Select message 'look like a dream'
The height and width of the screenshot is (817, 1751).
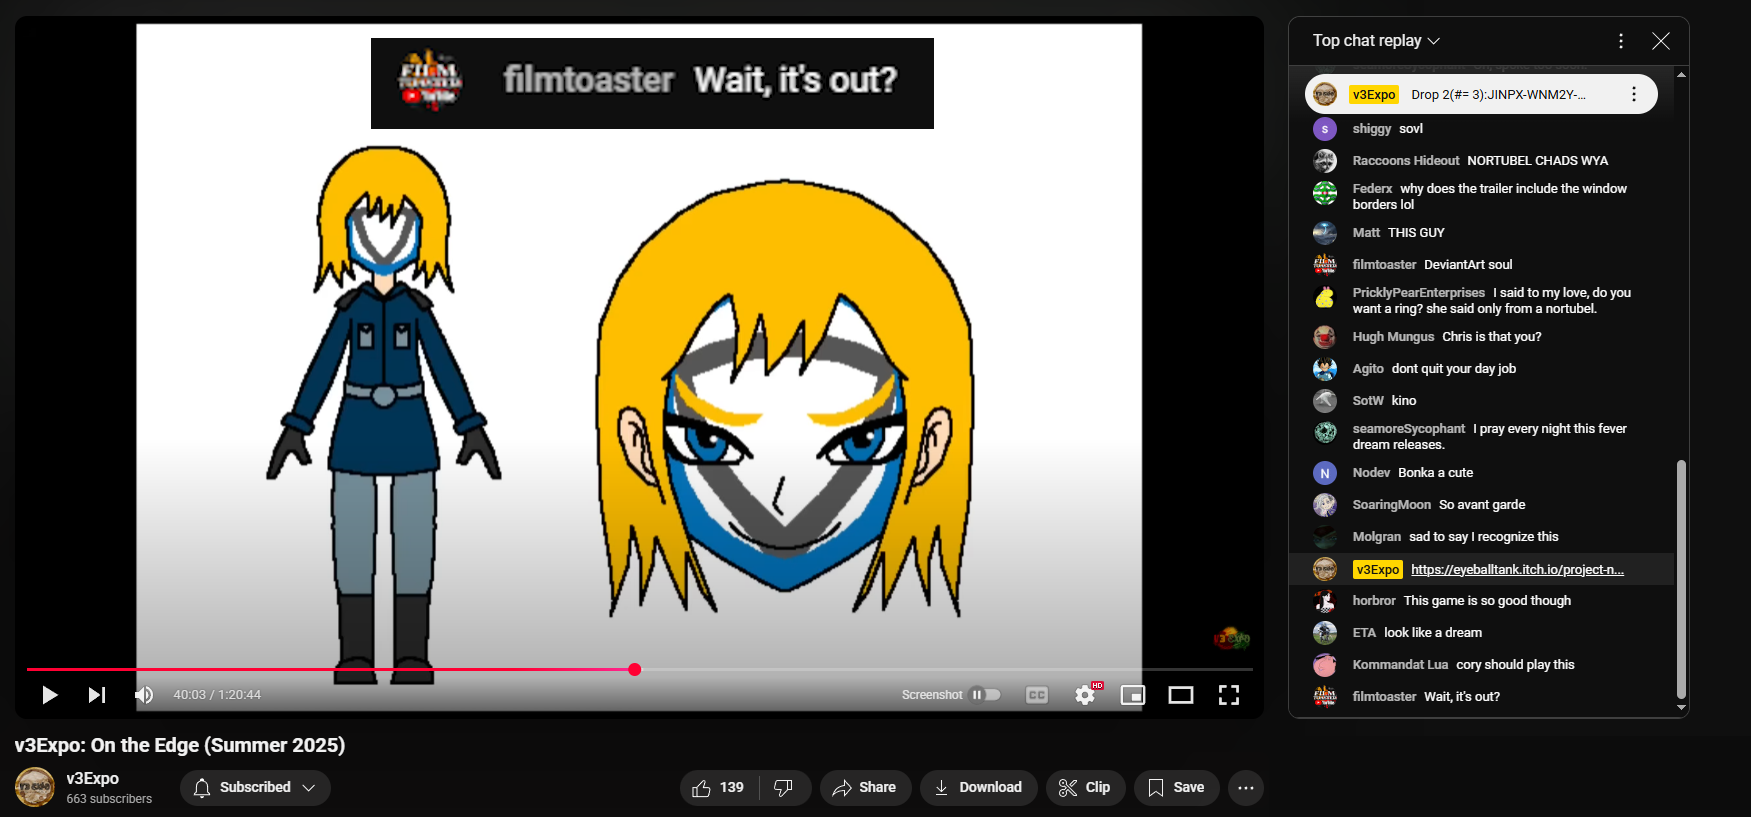tap(1433, 633)
